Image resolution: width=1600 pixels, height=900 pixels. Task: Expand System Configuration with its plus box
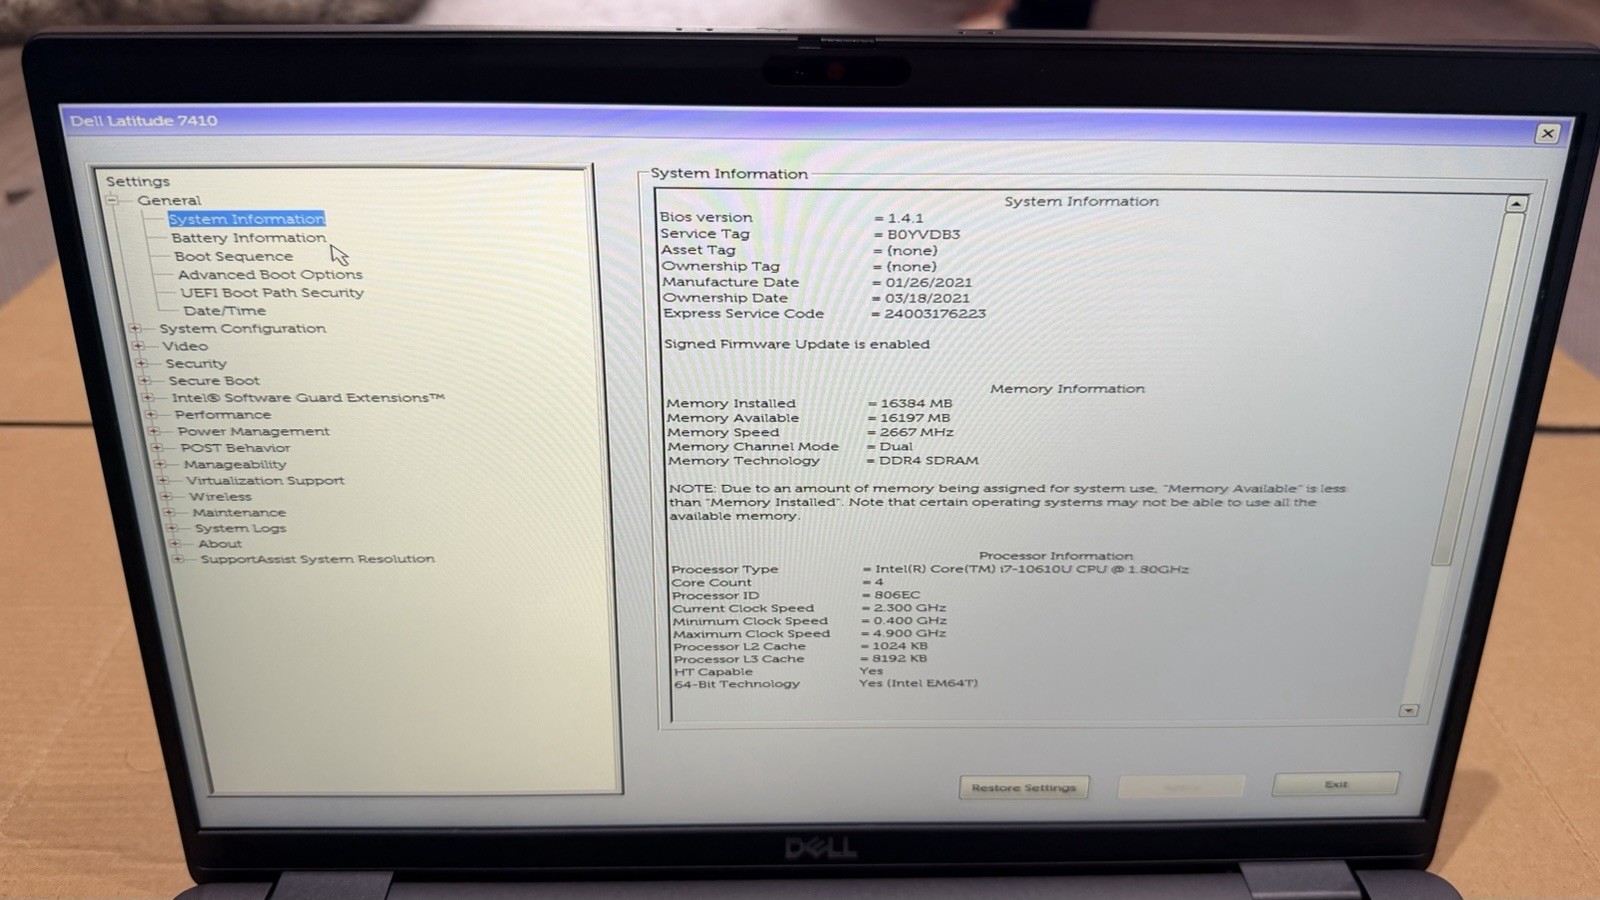pos(135,328)
